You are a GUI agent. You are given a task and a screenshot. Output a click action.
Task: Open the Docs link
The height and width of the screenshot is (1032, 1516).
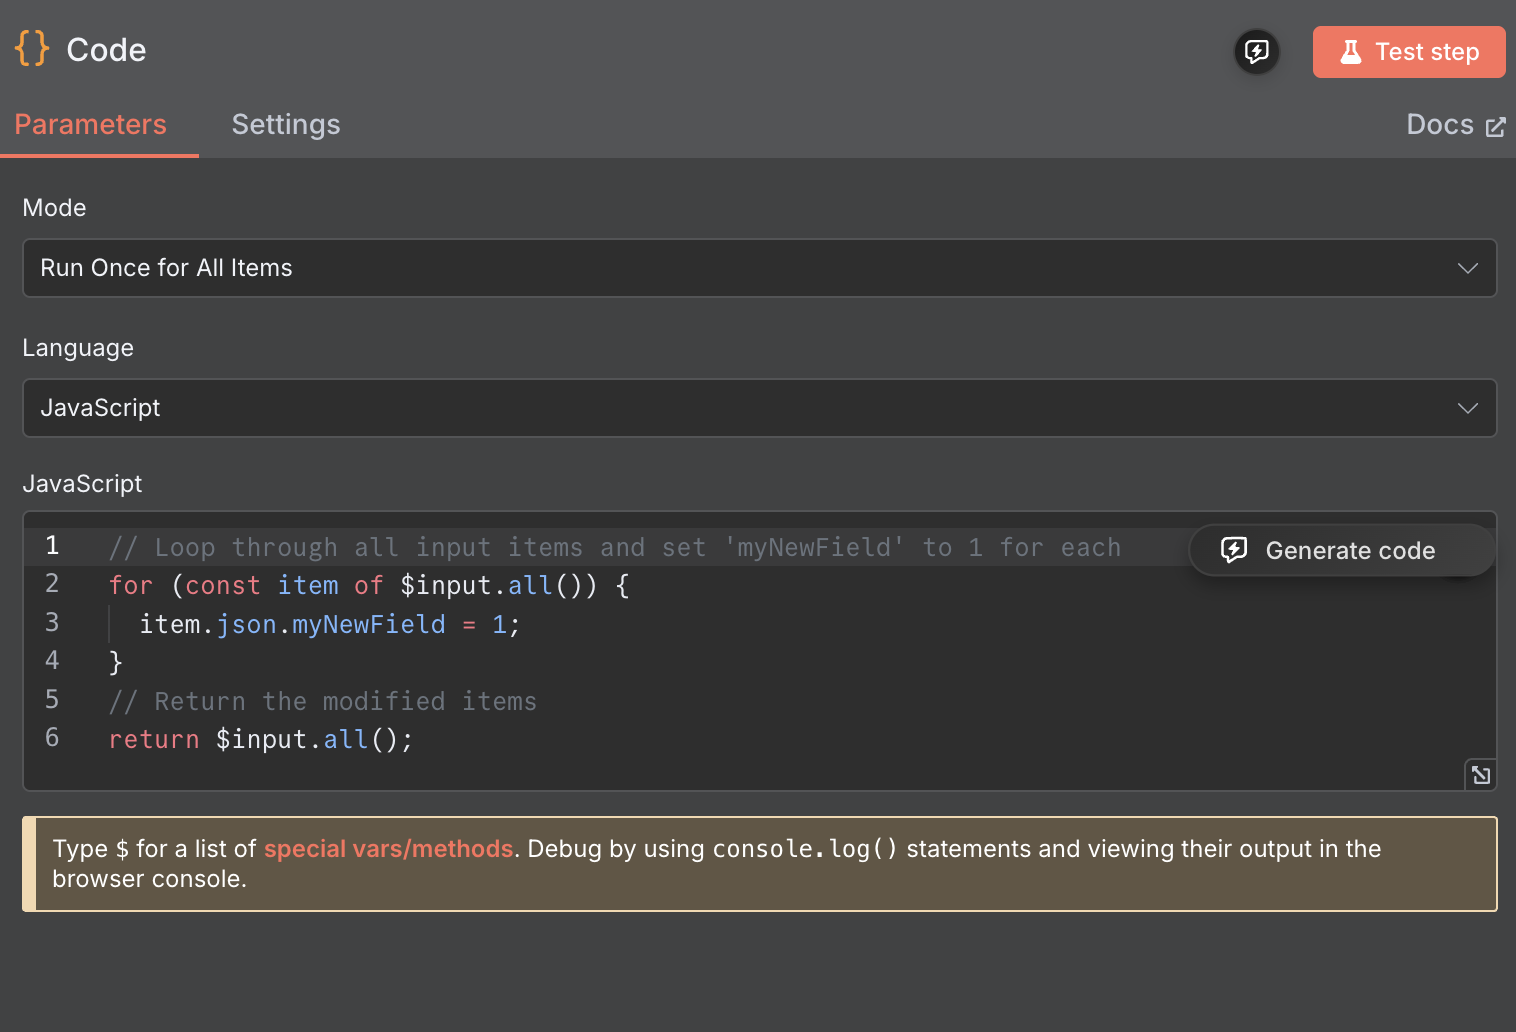coord(1440,124)
